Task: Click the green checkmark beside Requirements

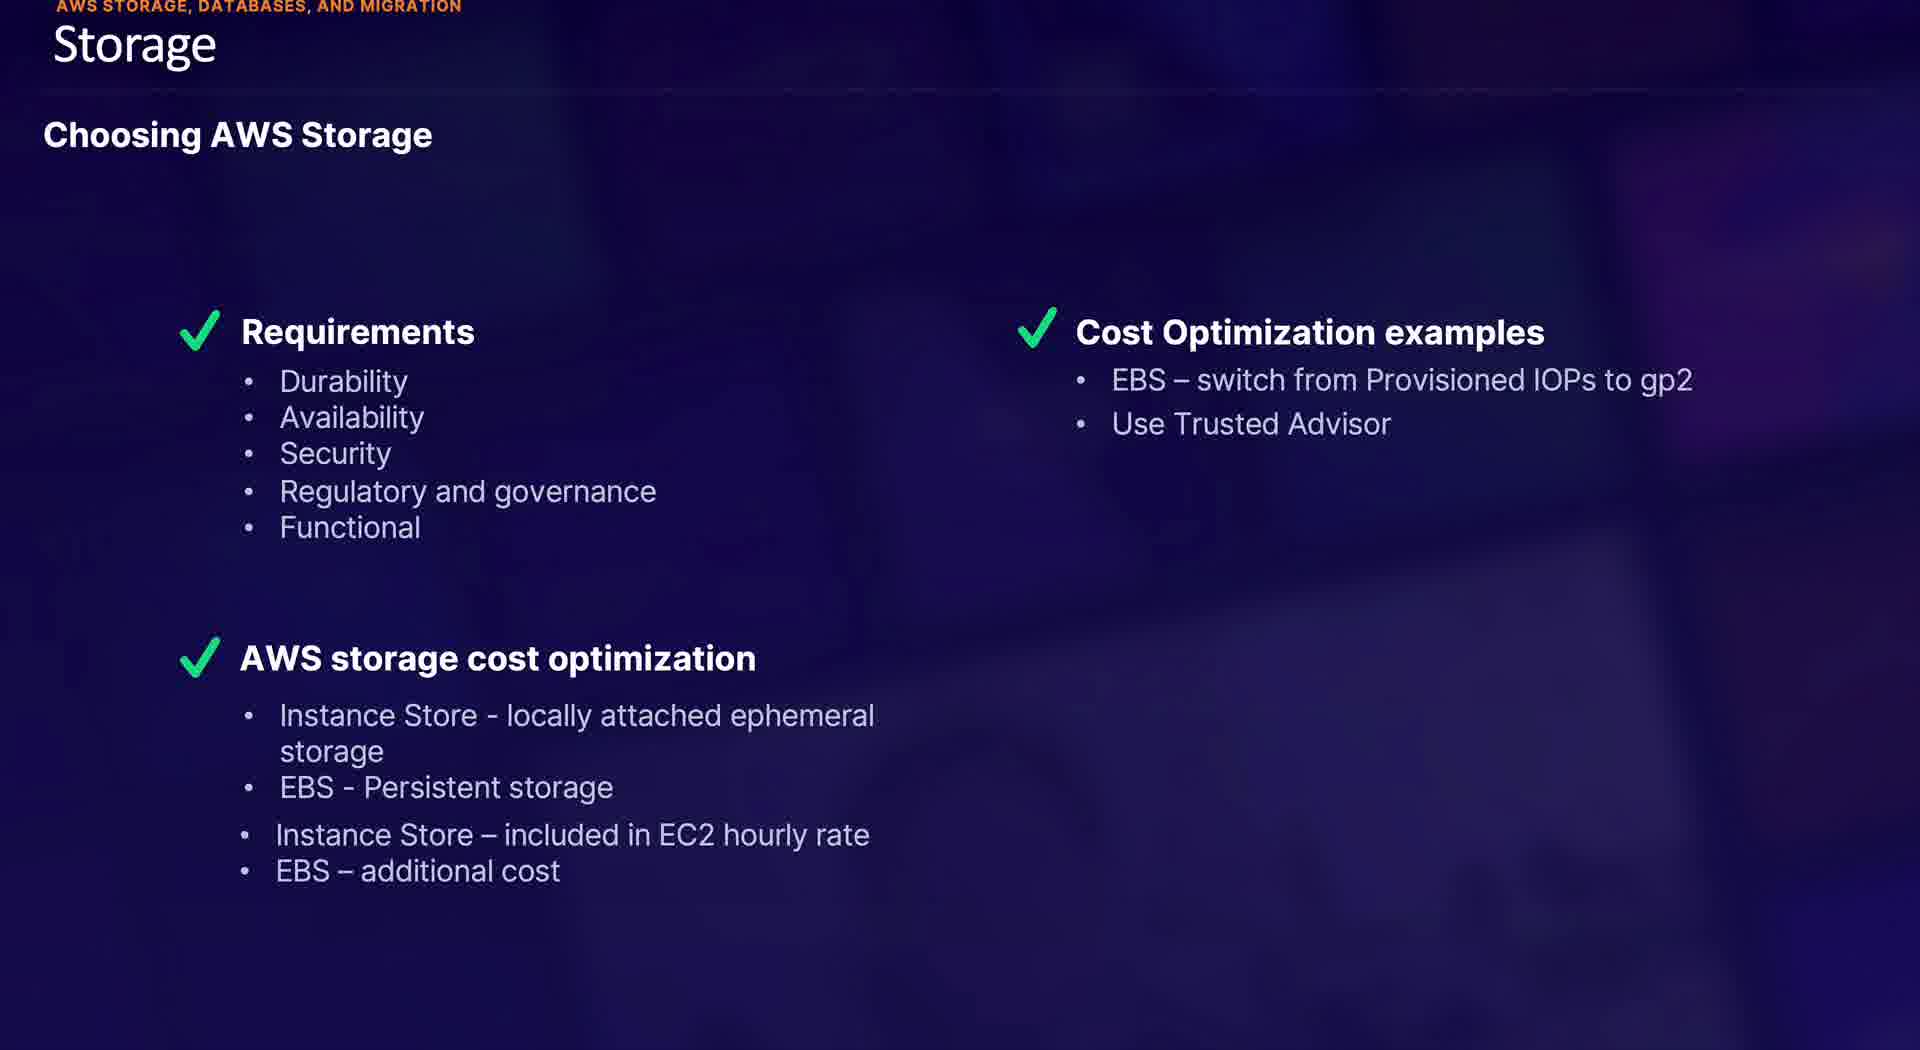Action: (x=200, y=331)
